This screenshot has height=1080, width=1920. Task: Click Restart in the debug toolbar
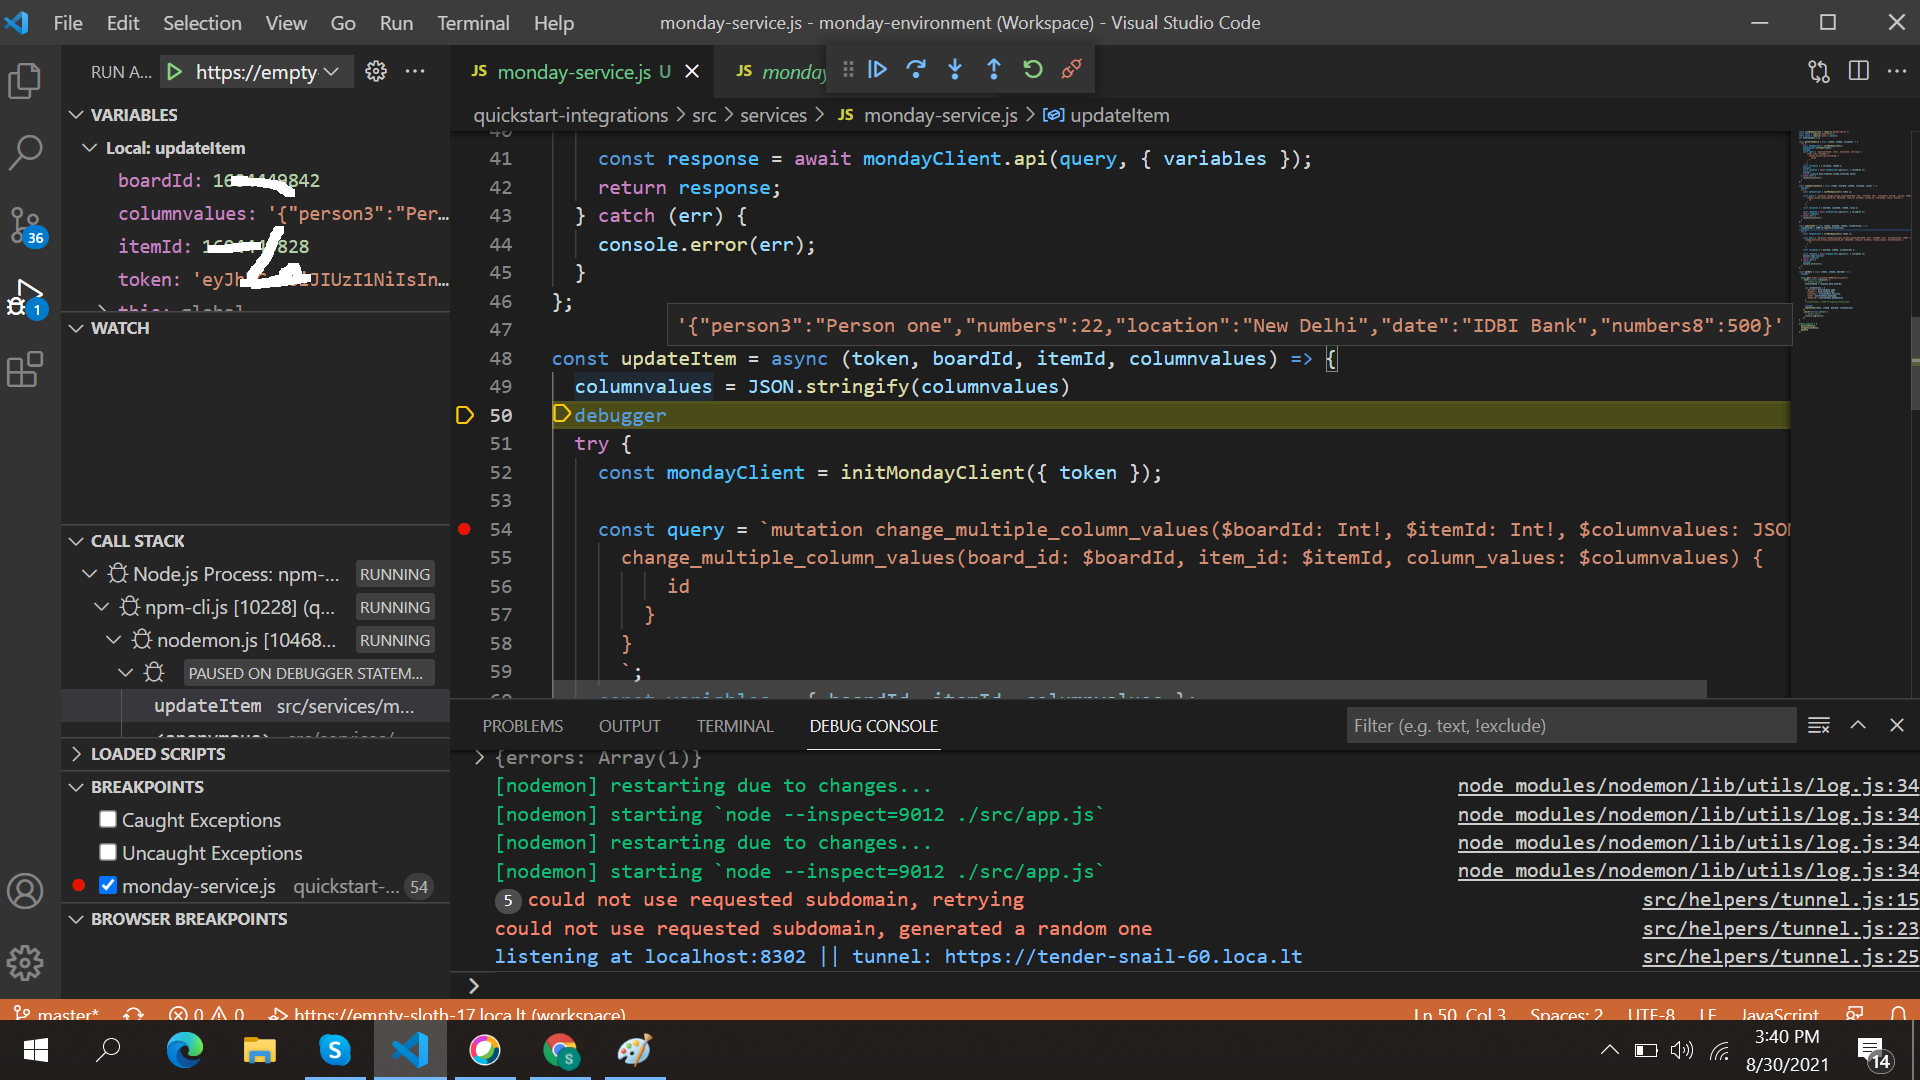pyautogui.click(x=1033, y=70)
